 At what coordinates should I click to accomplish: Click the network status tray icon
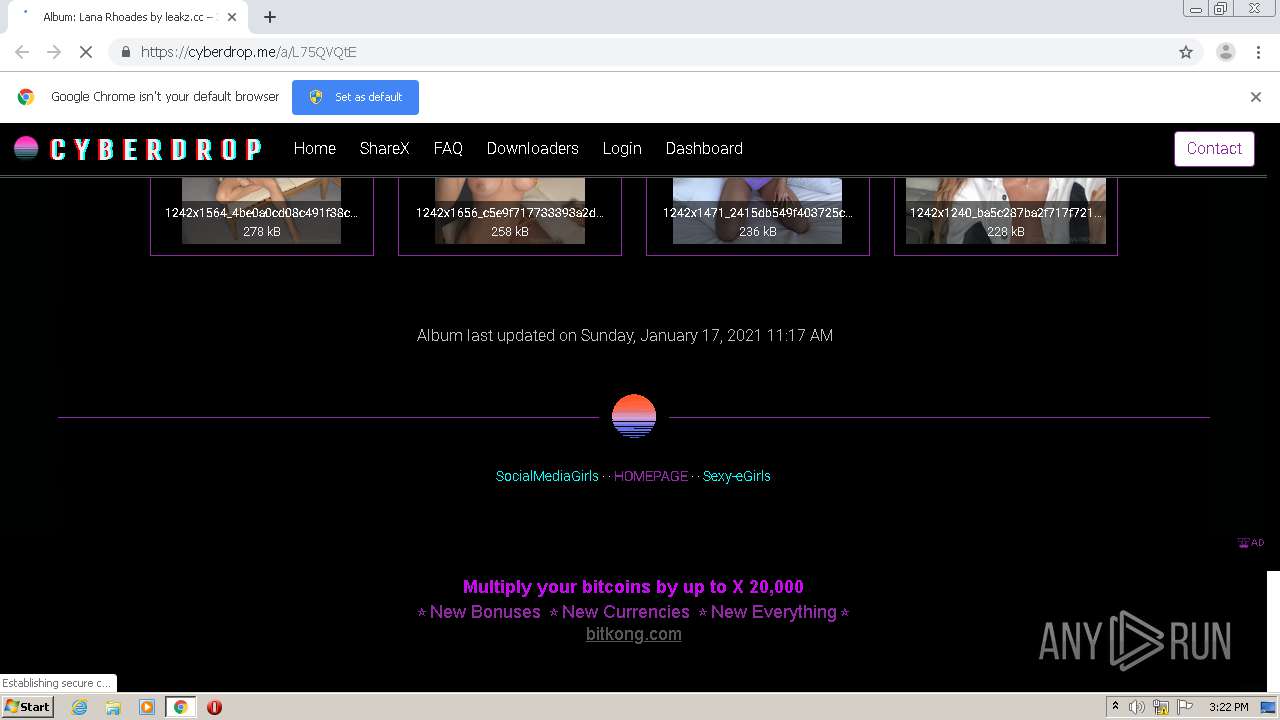point(1161,707)
